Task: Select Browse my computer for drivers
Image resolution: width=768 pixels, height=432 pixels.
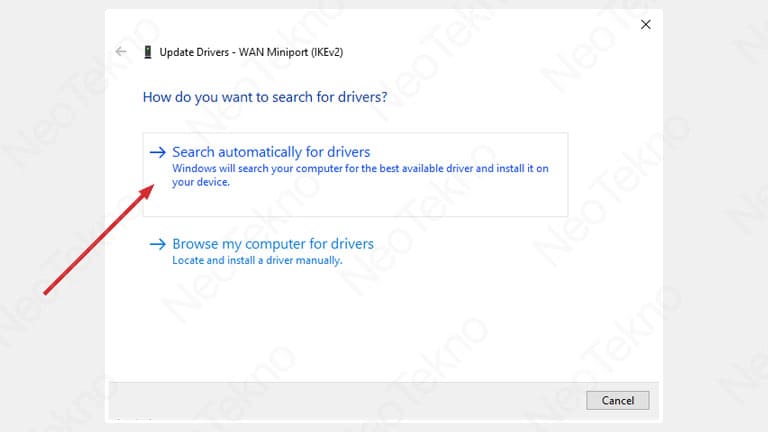Action: 273,244
